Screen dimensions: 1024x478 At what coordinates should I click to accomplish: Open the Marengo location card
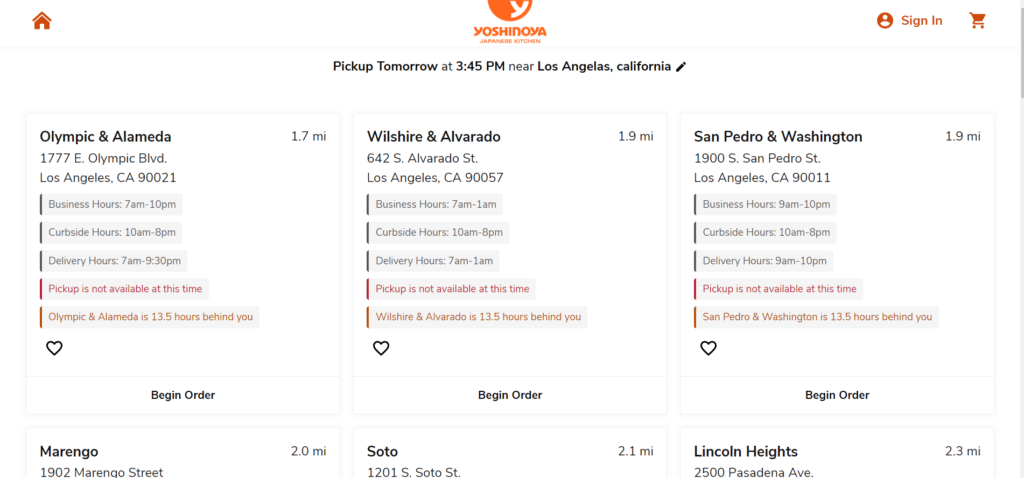point(69,452)
